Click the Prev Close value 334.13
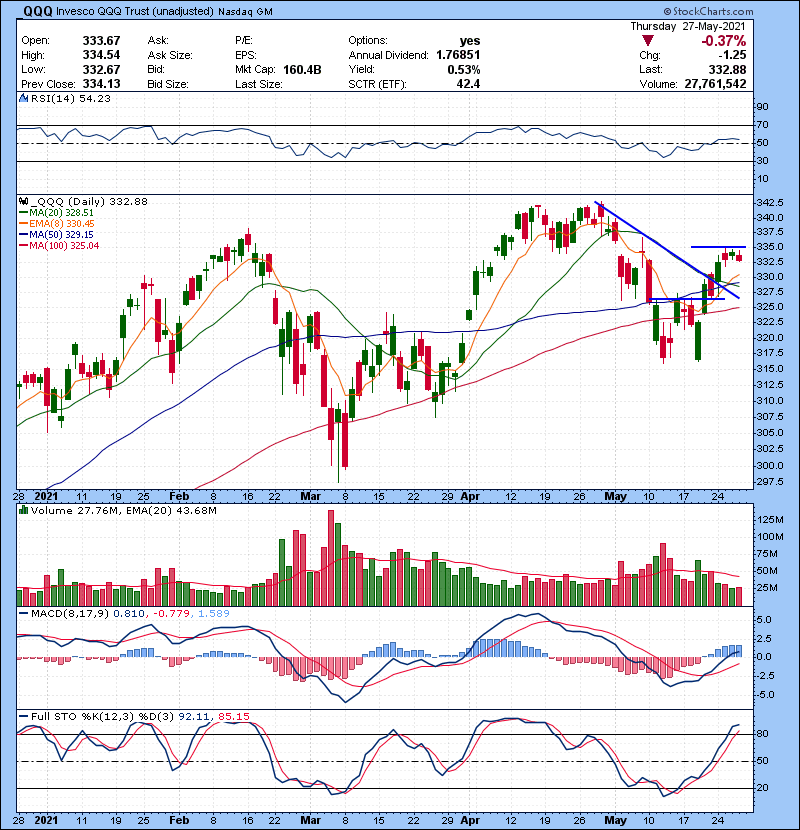 coord(101,84)
